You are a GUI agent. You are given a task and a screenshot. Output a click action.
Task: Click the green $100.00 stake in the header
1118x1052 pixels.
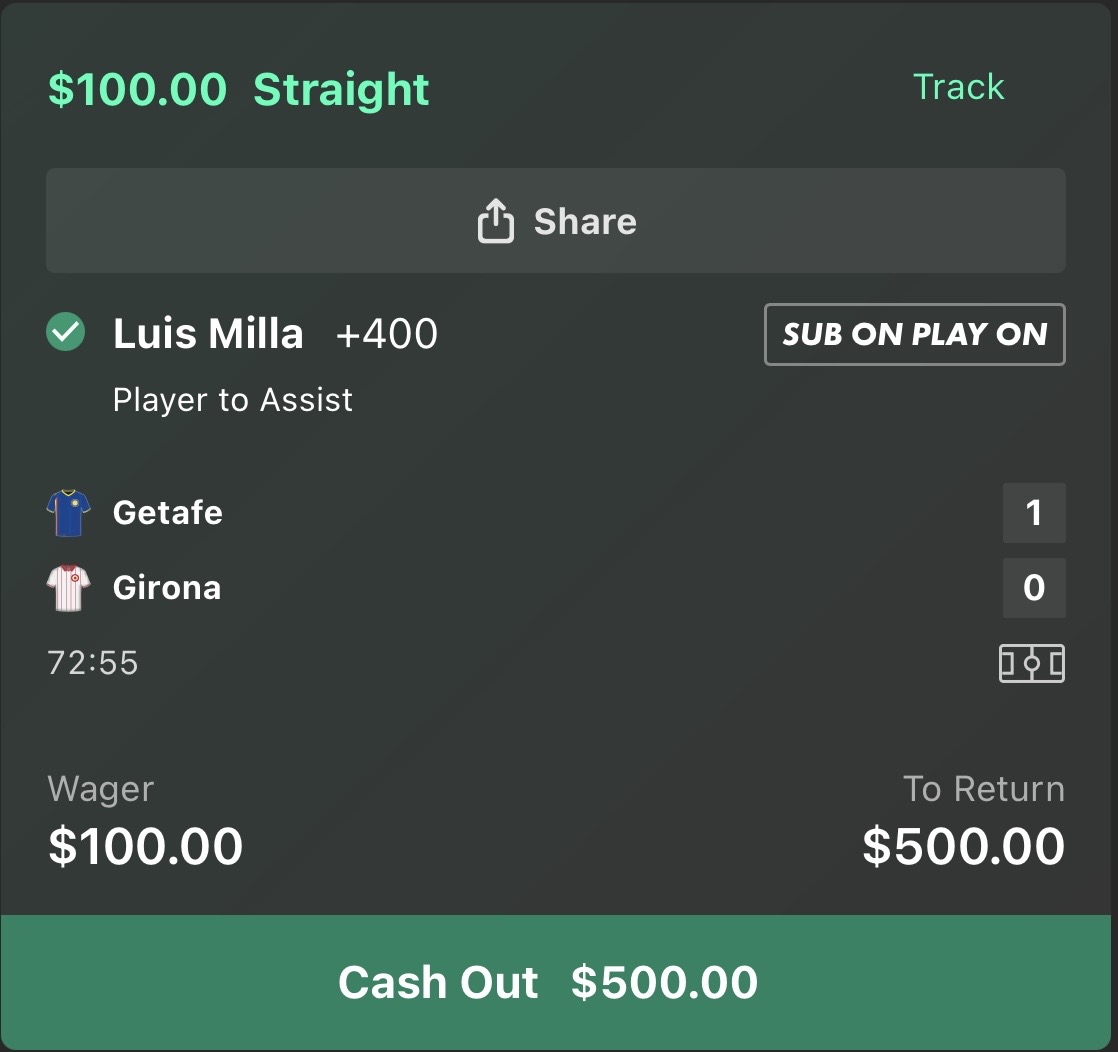click(x=138, y=90)
